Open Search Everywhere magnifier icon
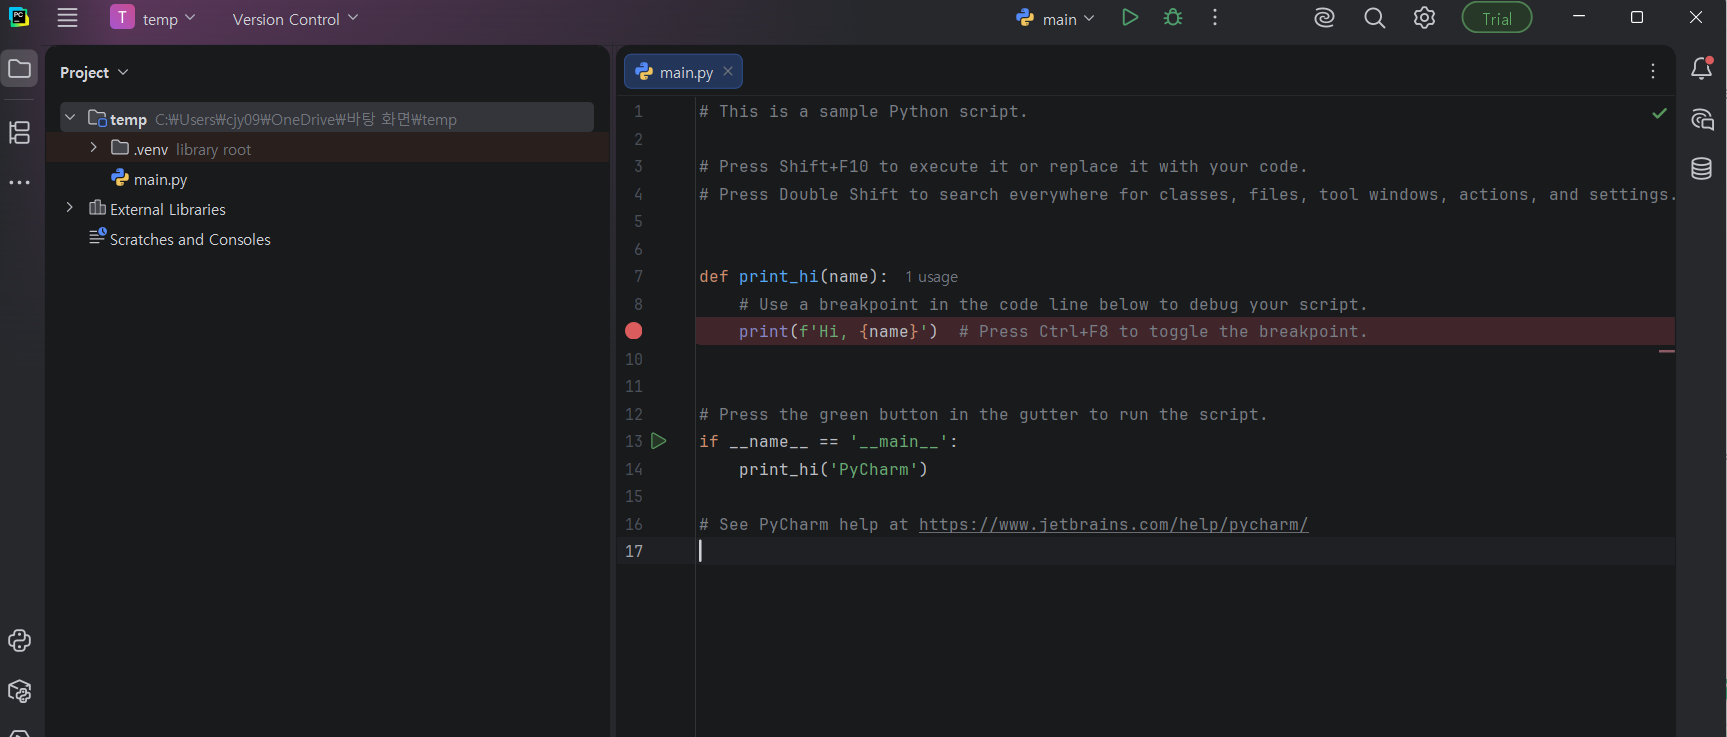The width and height of the screenshot is (1727, 737). [x=1375, y=18]
